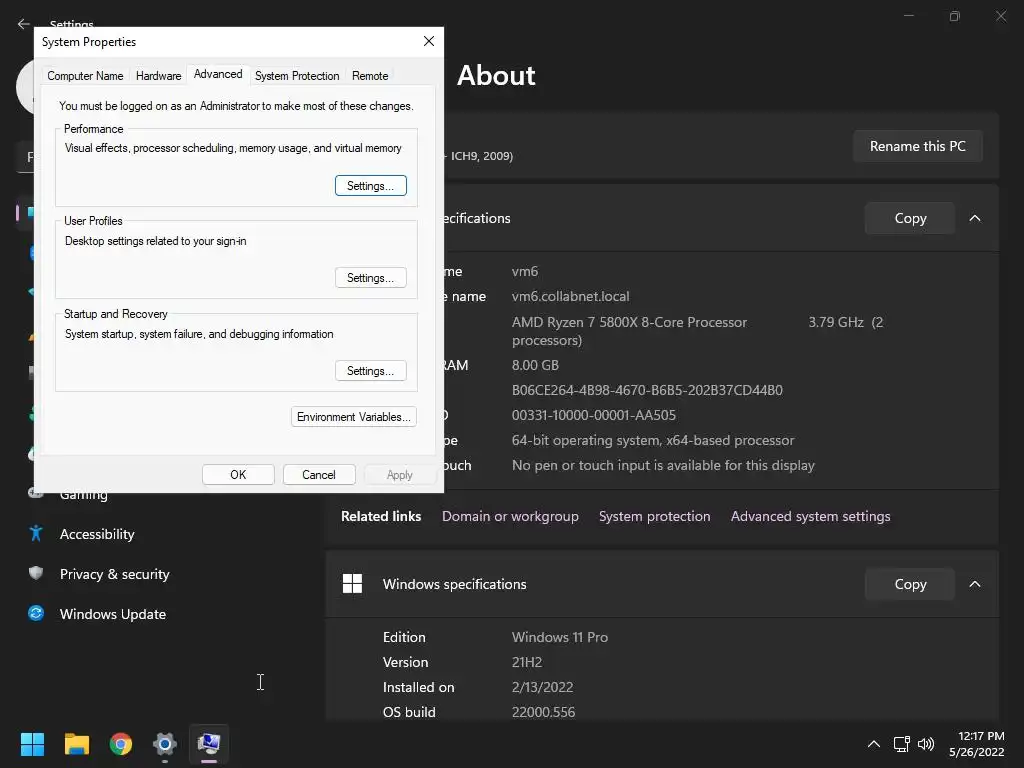Click the 8.00 GB RAM value

coord(535,365)
